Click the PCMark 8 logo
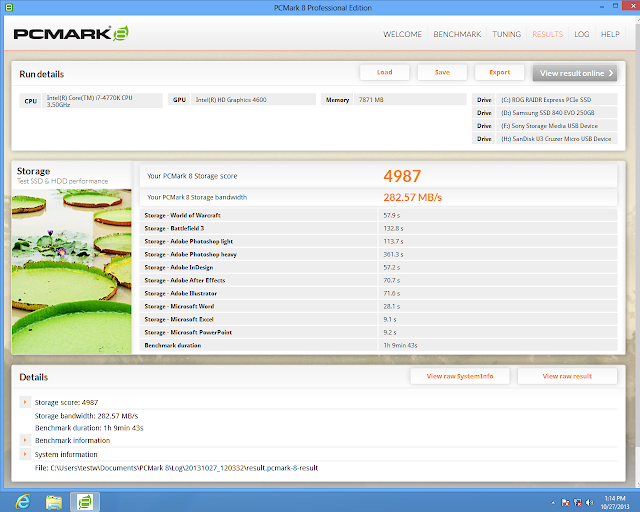The image size is (640, 512). [71, 33]
